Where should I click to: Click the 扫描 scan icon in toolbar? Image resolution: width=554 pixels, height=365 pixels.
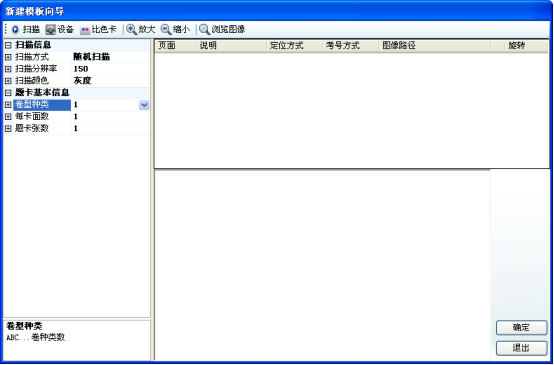click(x=16, y=30)
